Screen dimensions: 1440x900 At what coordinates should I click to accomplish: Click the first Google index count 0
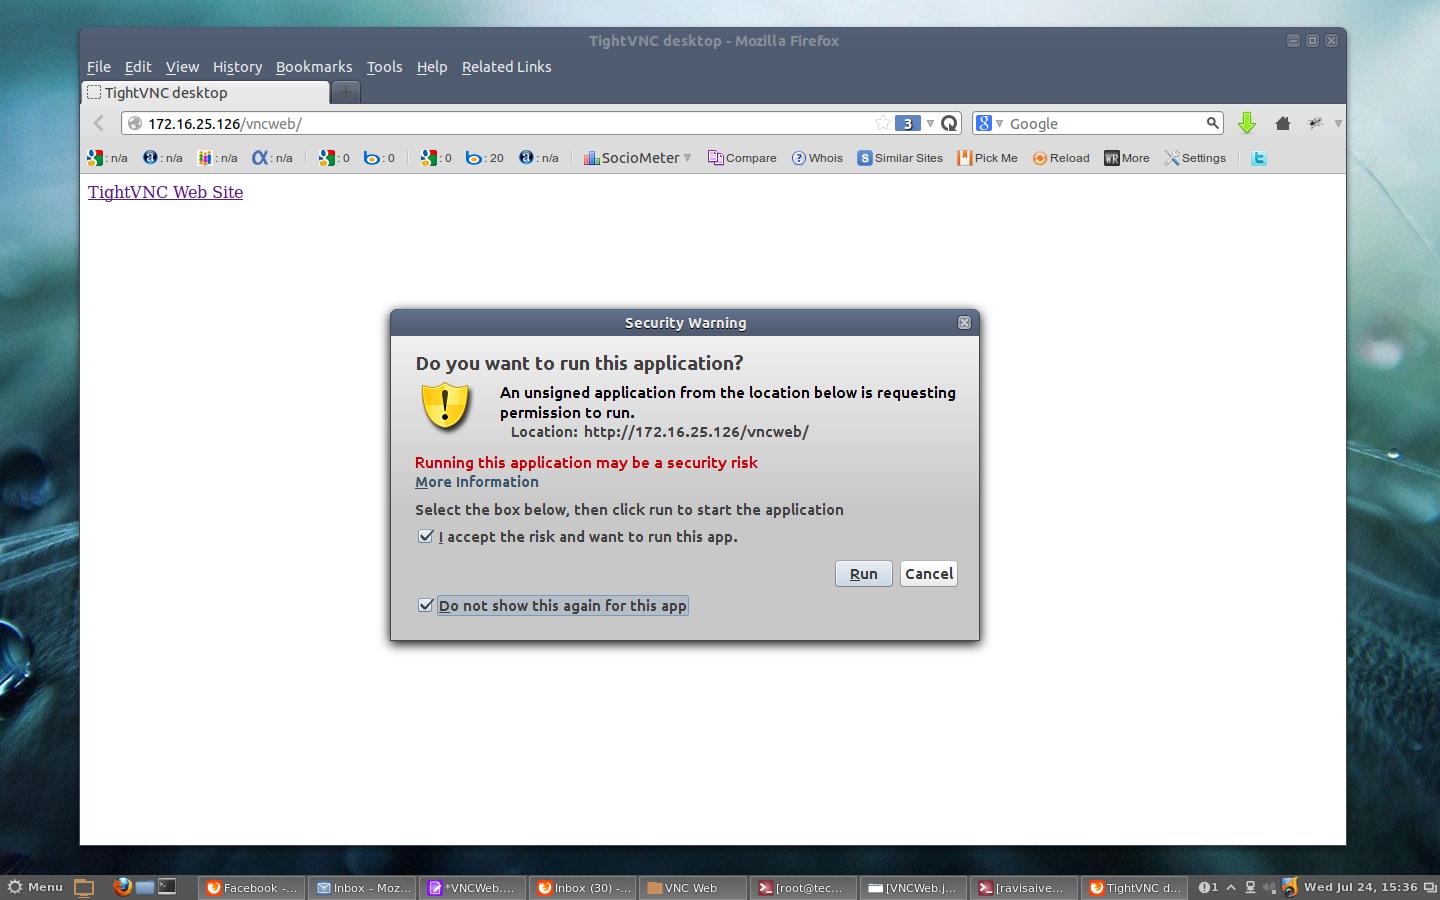point(334,158)
